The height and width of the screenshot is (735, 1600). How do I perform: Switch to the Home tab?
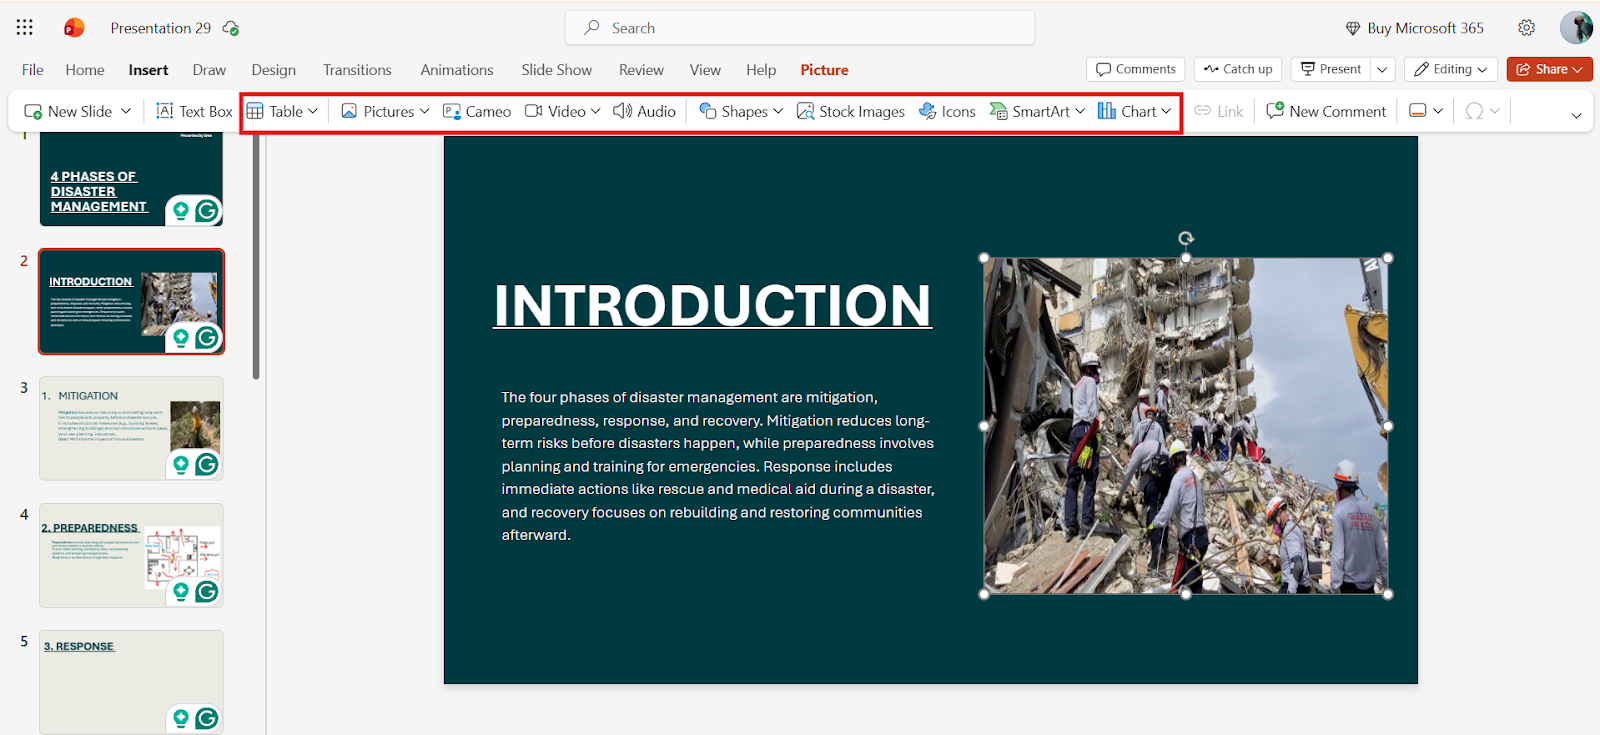pyautogui.click(x=85, y=70)
